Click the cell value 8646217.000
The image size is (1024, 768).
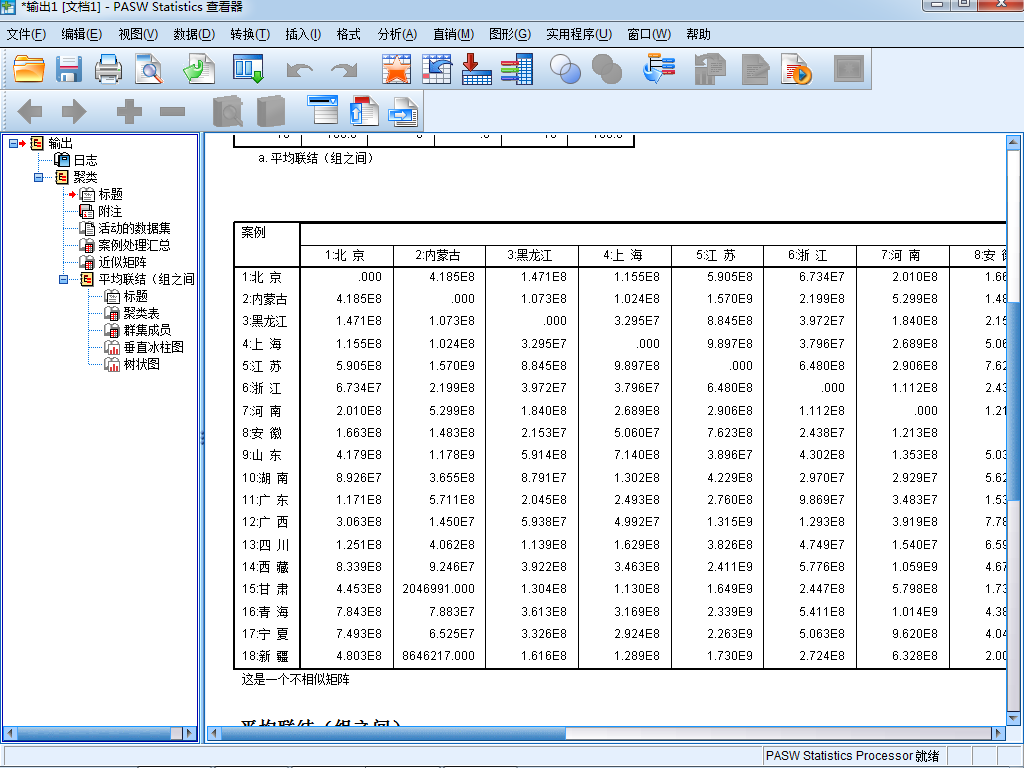438,656
